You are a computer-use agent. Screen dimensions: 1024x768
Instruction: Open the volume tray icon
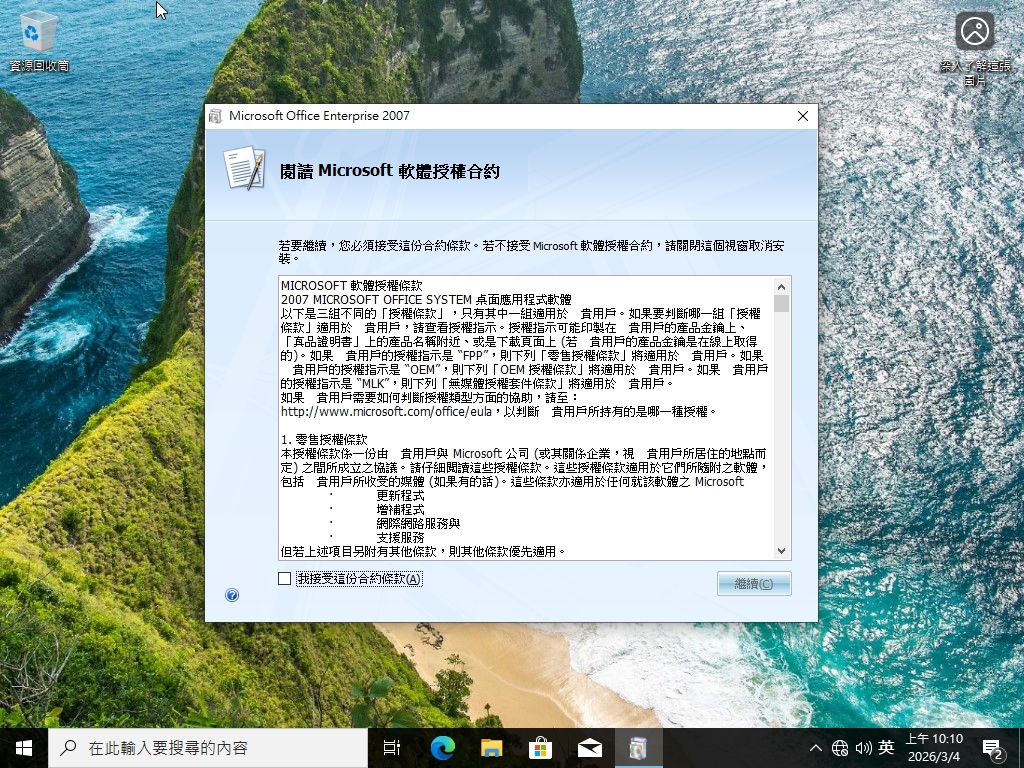863,748
